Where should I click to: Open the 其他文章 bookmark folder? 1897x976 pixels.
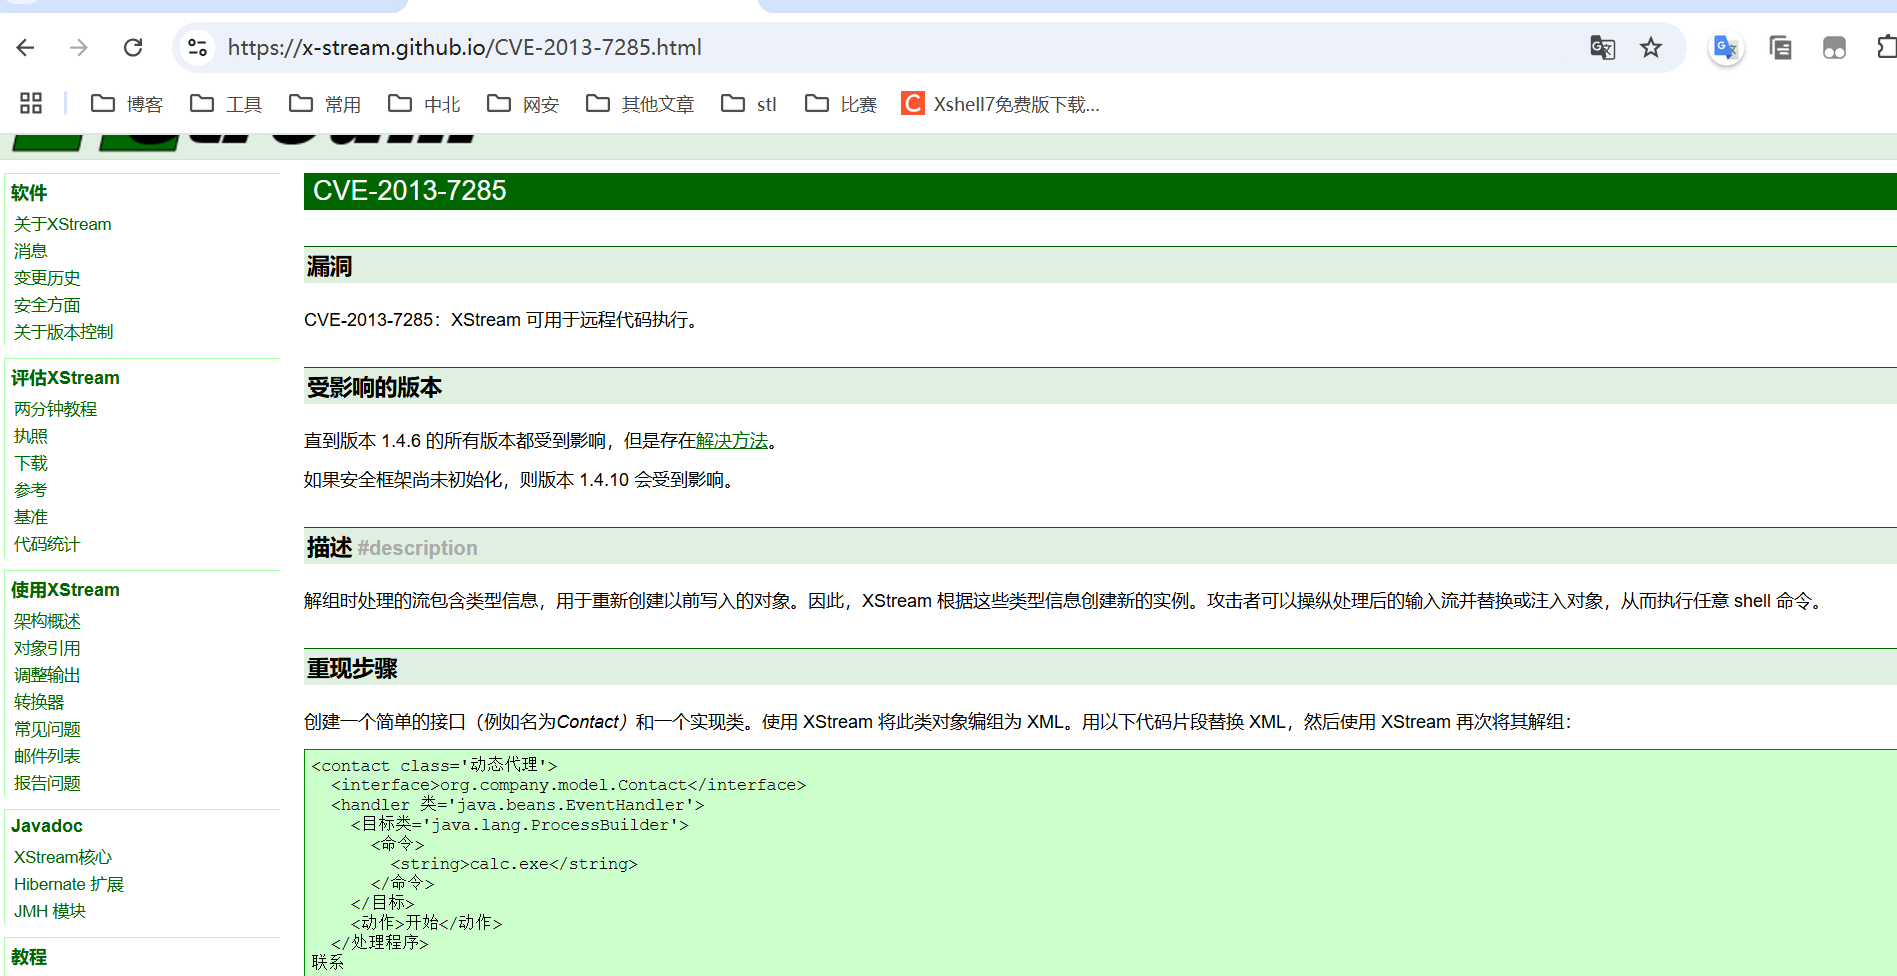tap(640, 104)
